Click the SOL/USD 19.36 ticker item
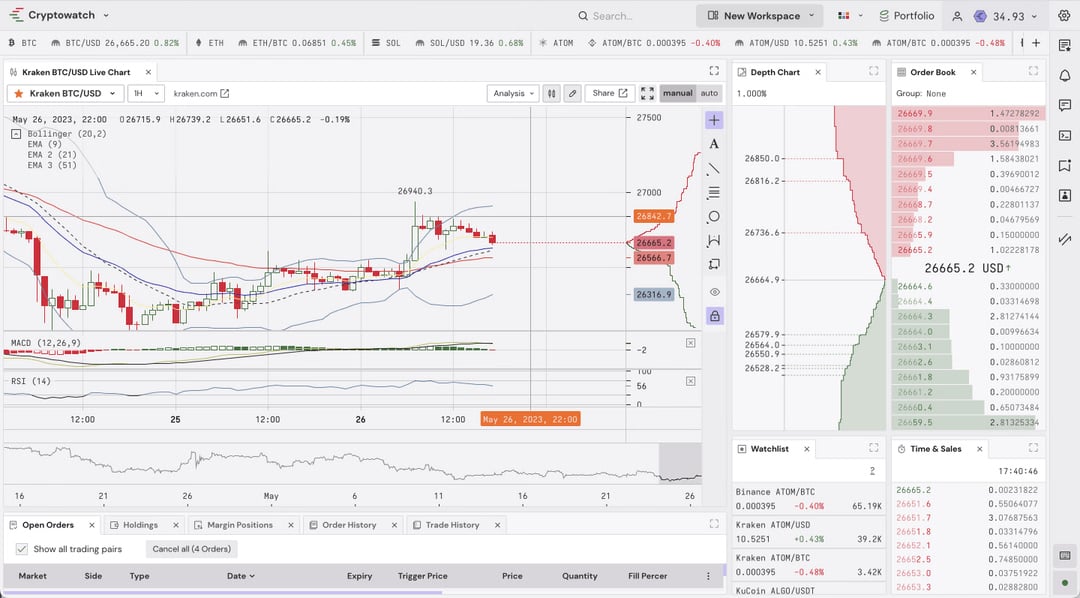The height and width of the screenshot is (598, 1080). tap(469, 43)
